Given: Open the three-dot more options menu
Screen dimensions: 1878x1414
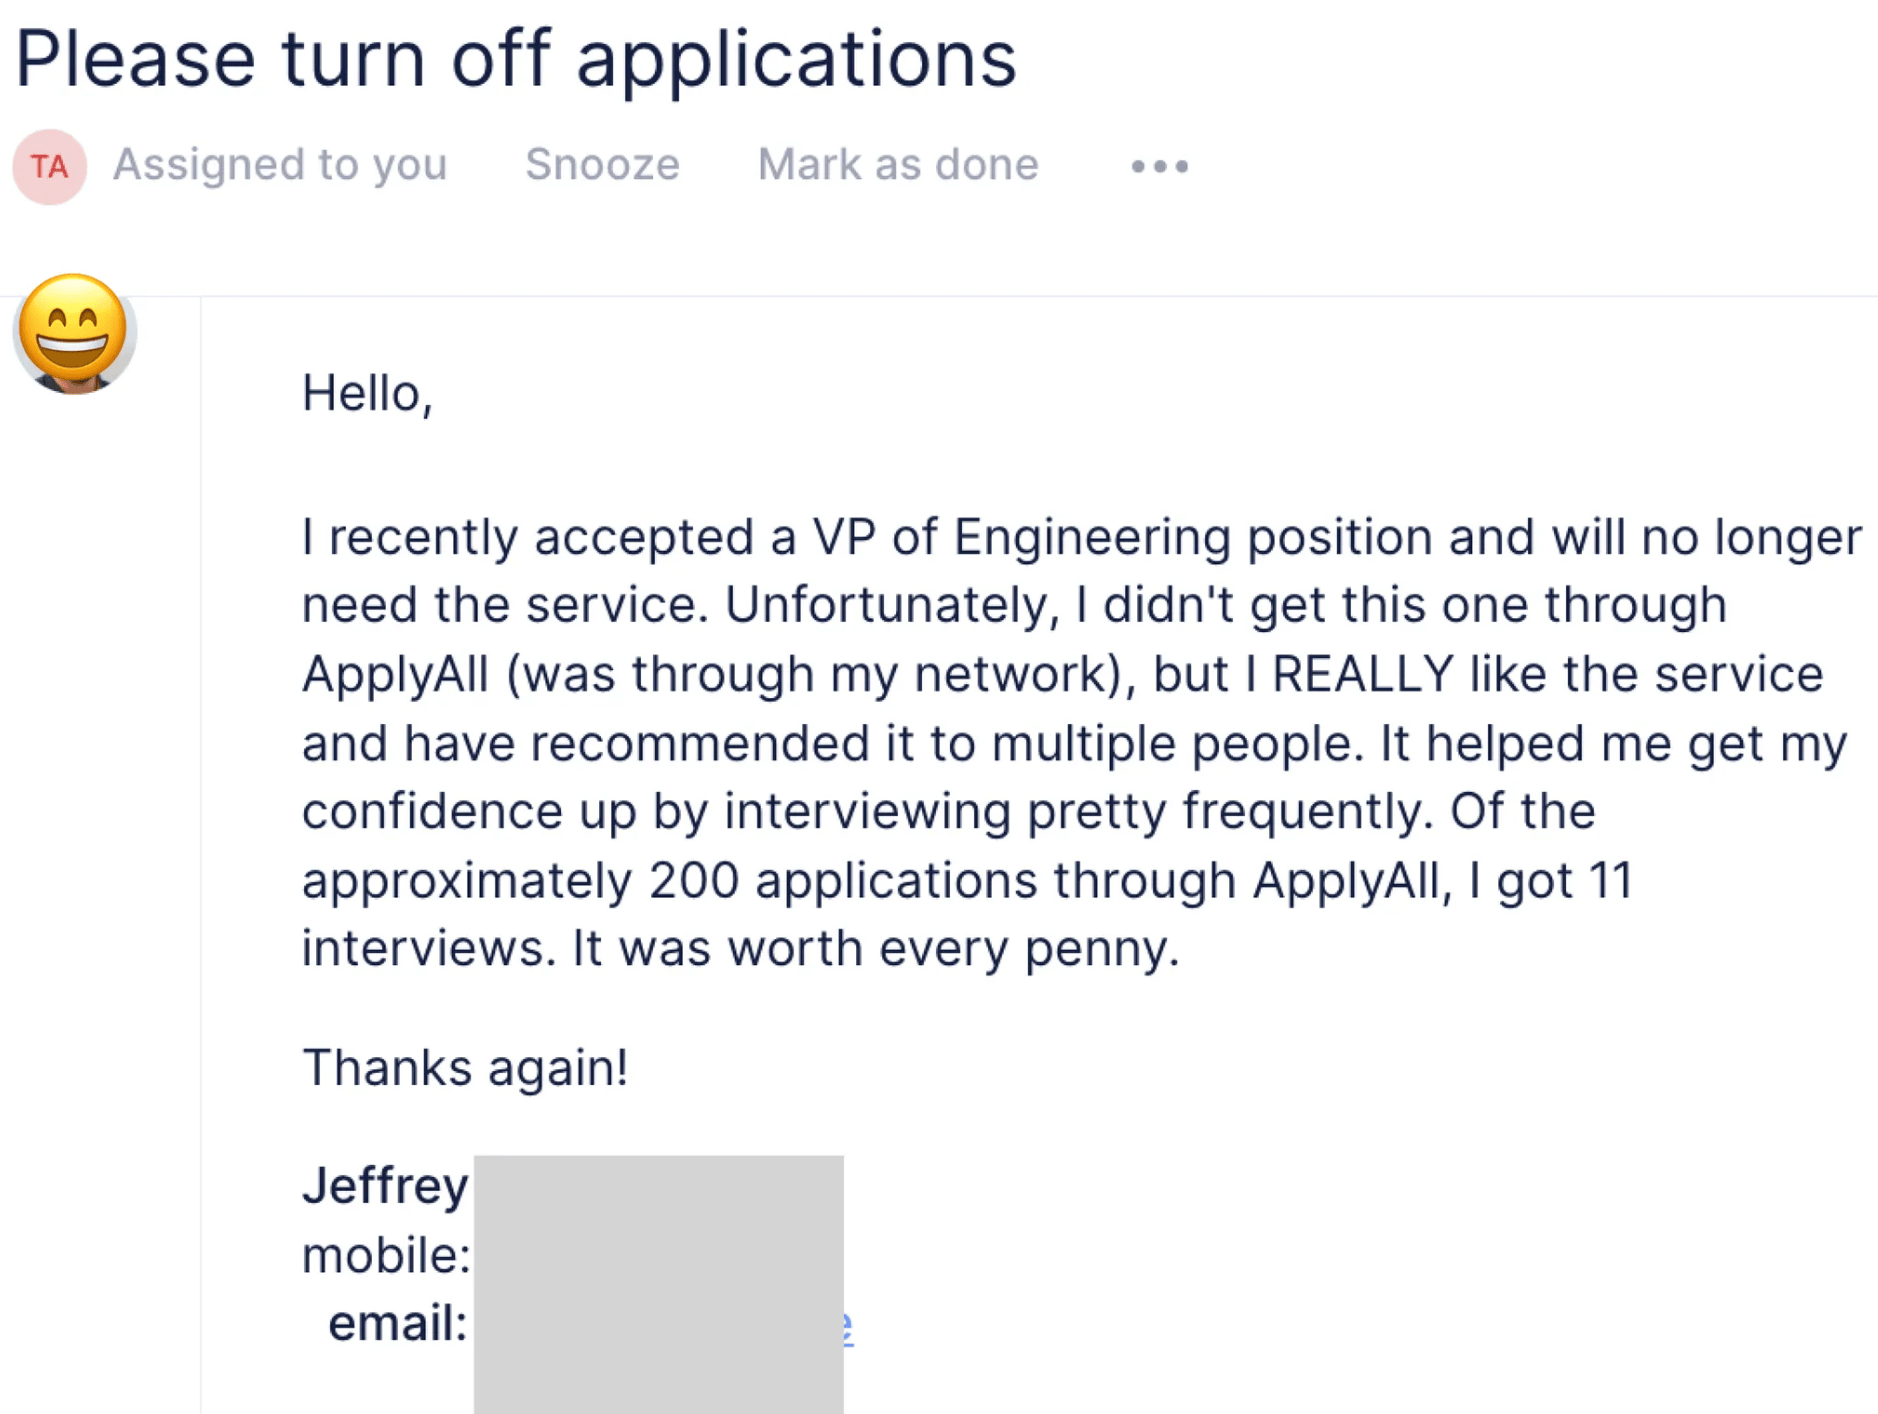Looking at the screenshot, I should (x=1159, y=166).
